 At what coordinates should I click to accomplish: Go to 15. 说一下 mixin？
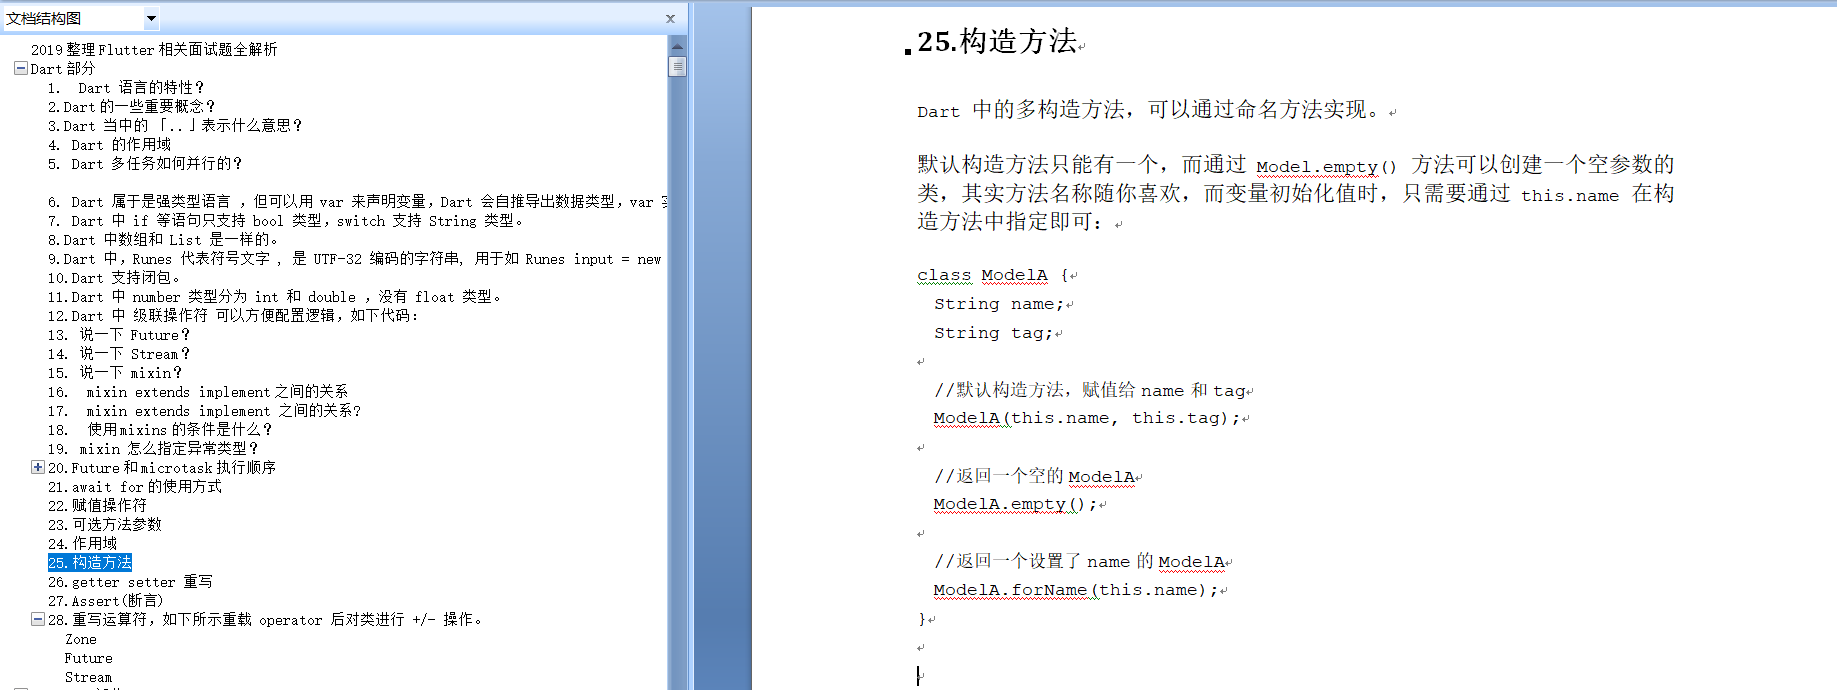click(115, 372)
